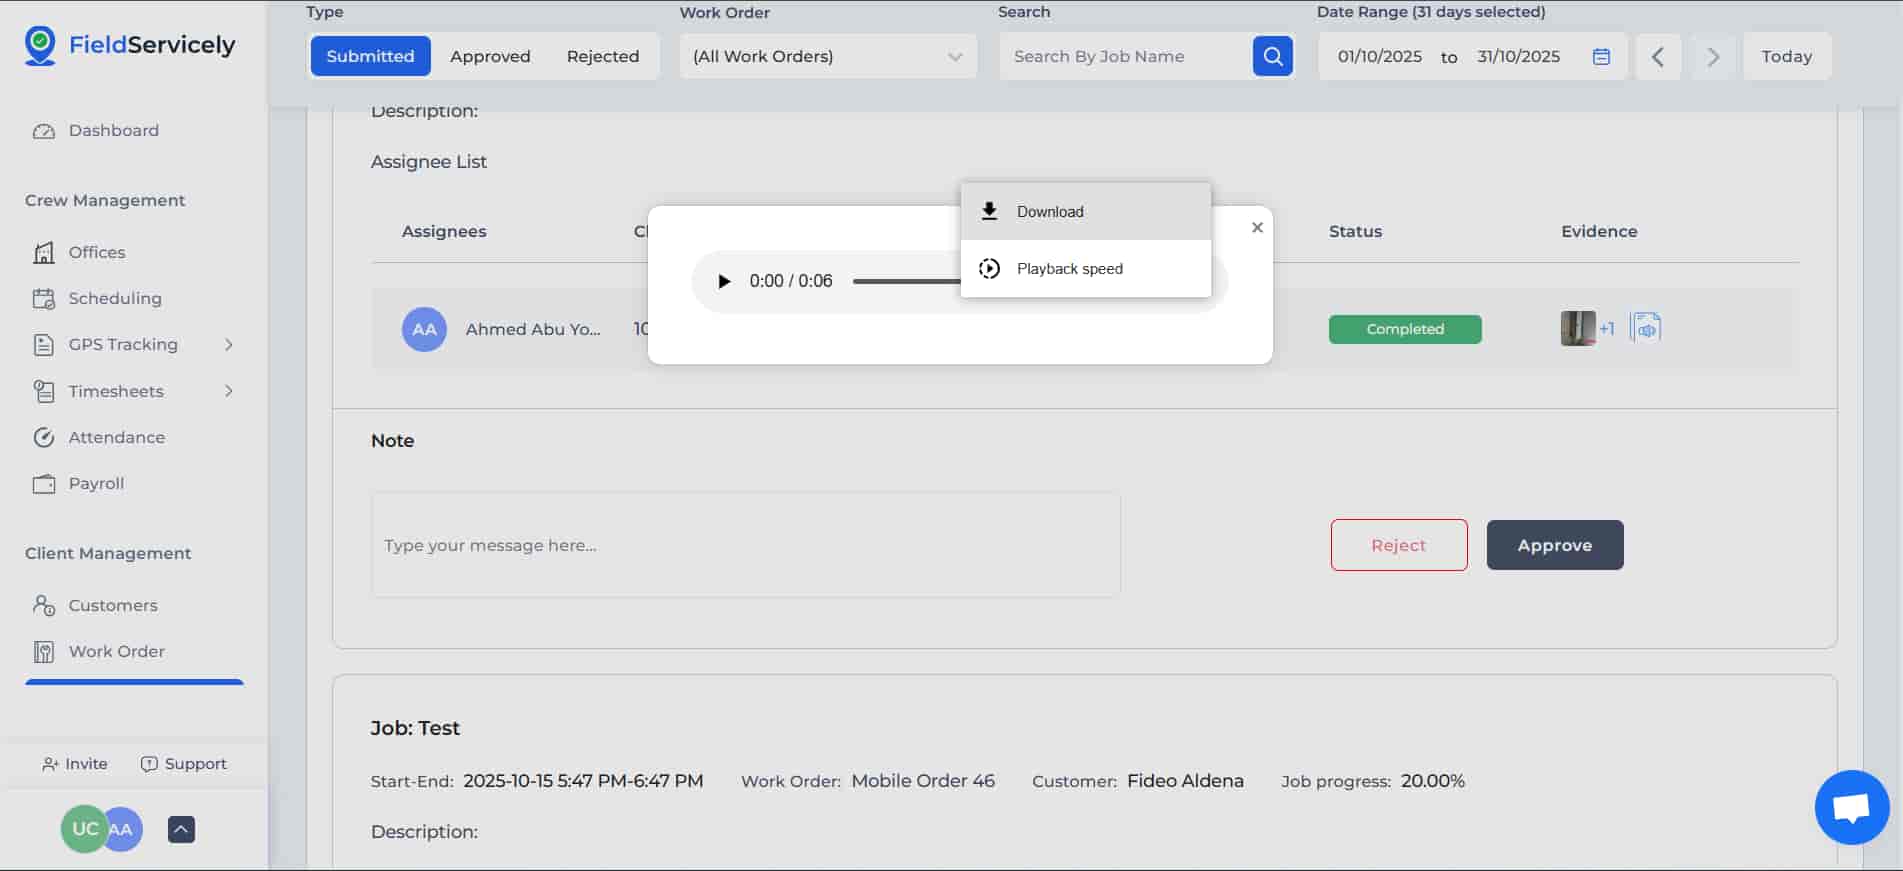1903x871 pixels.
Task: Click the Status column header
Action: (1355, 231)
